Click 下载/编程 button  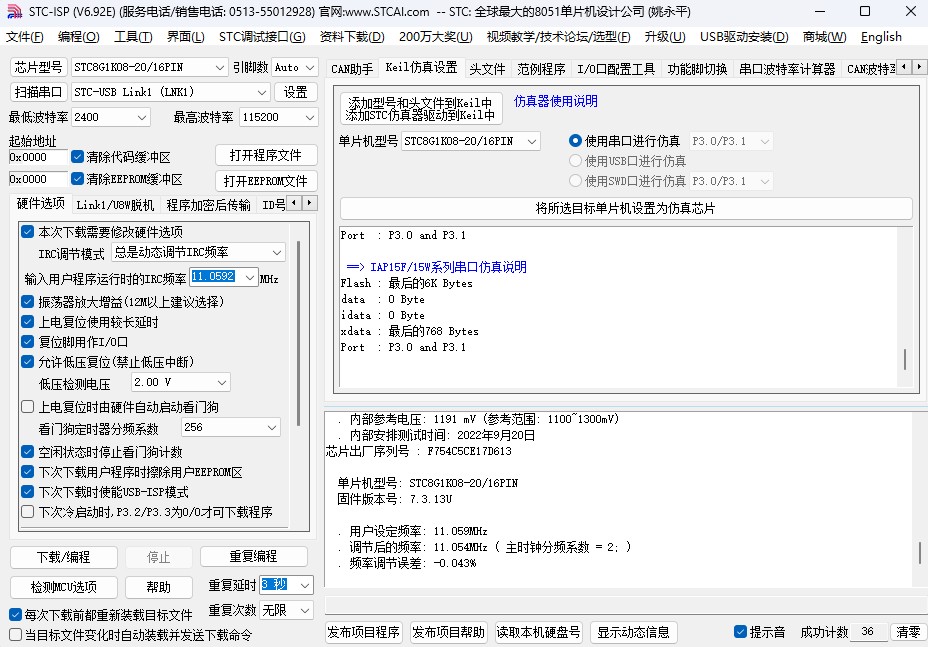(63, 557)
